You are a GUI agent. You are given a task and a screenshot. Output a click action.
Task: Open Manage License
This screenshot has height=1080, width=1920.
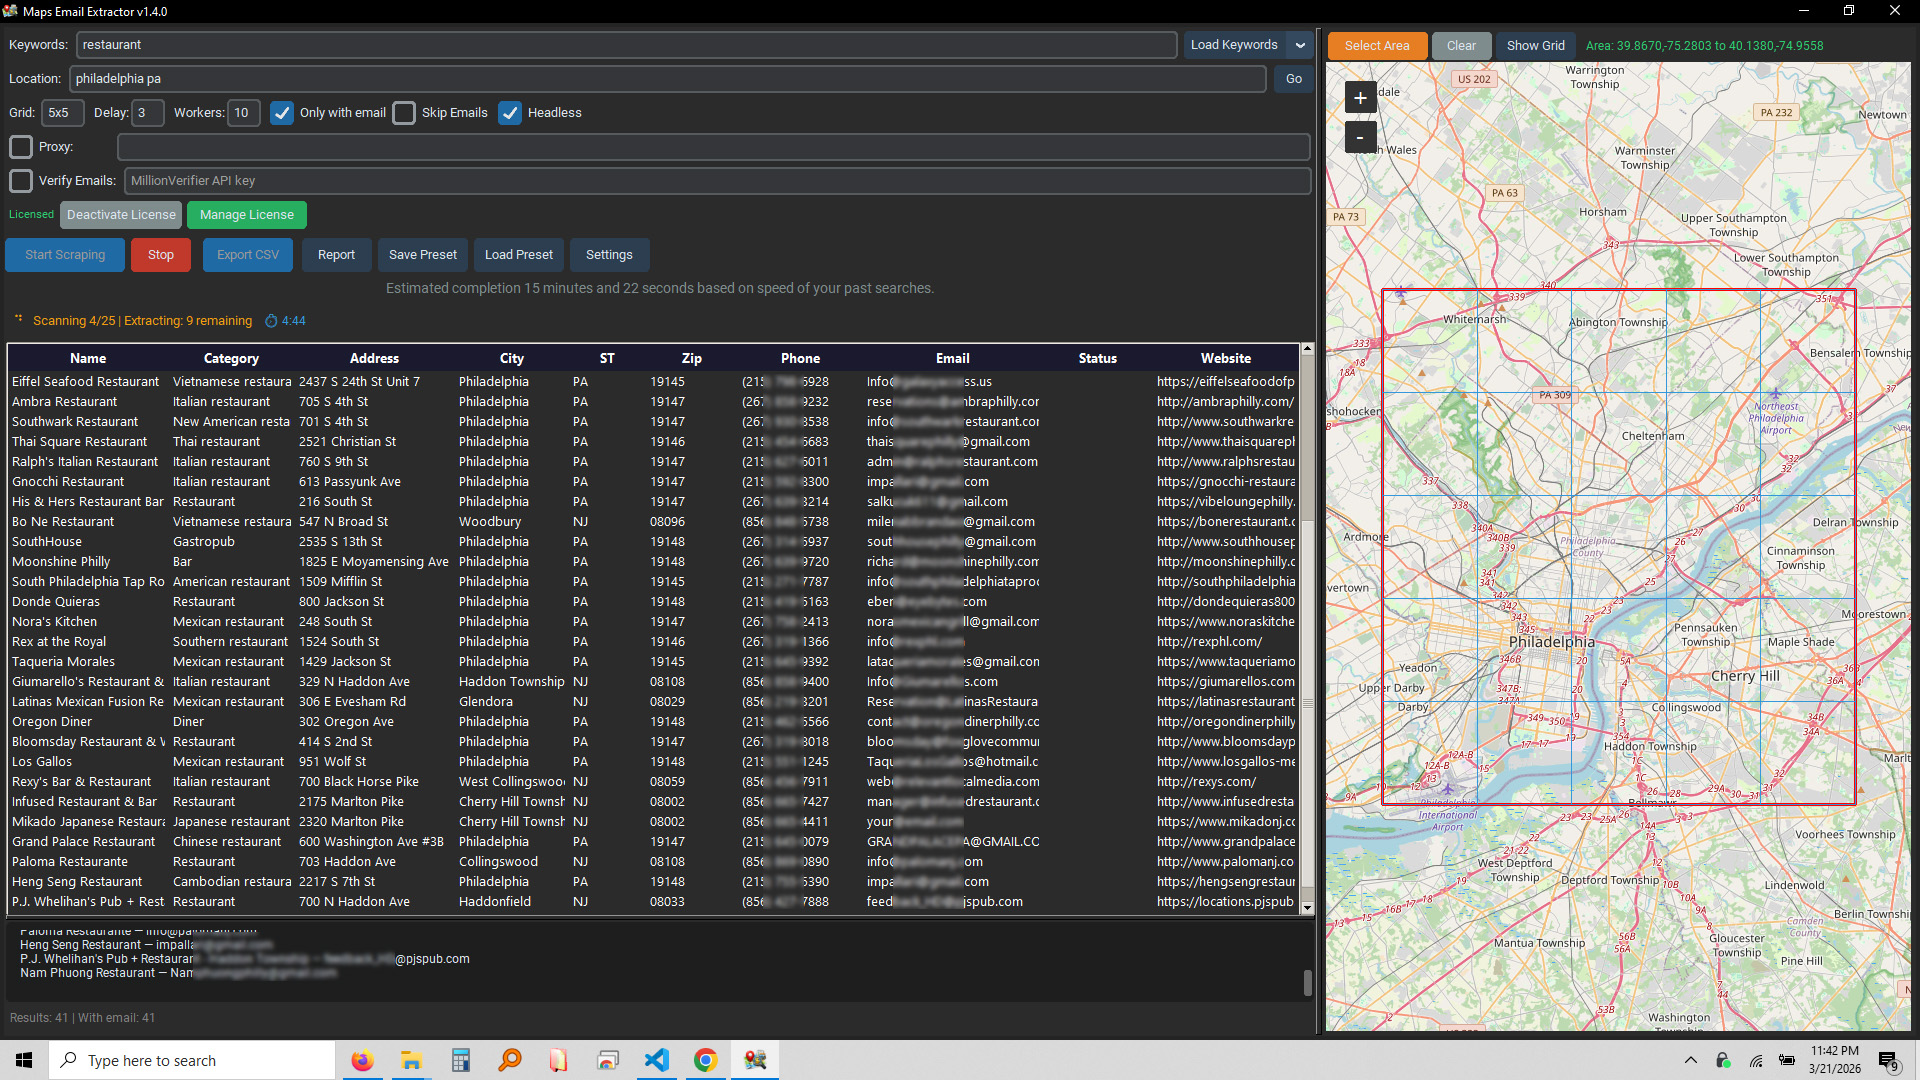click(247, 215)
